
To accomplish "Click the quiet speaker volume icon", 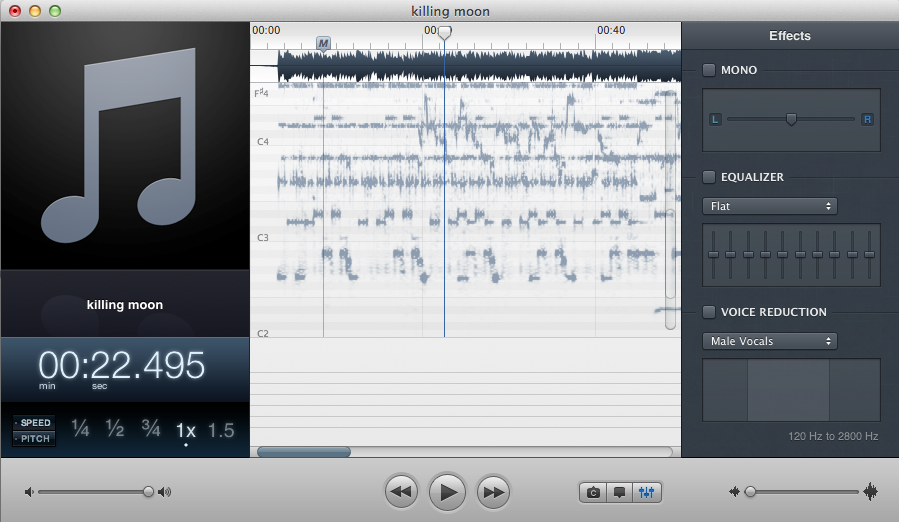I will 29,492.
